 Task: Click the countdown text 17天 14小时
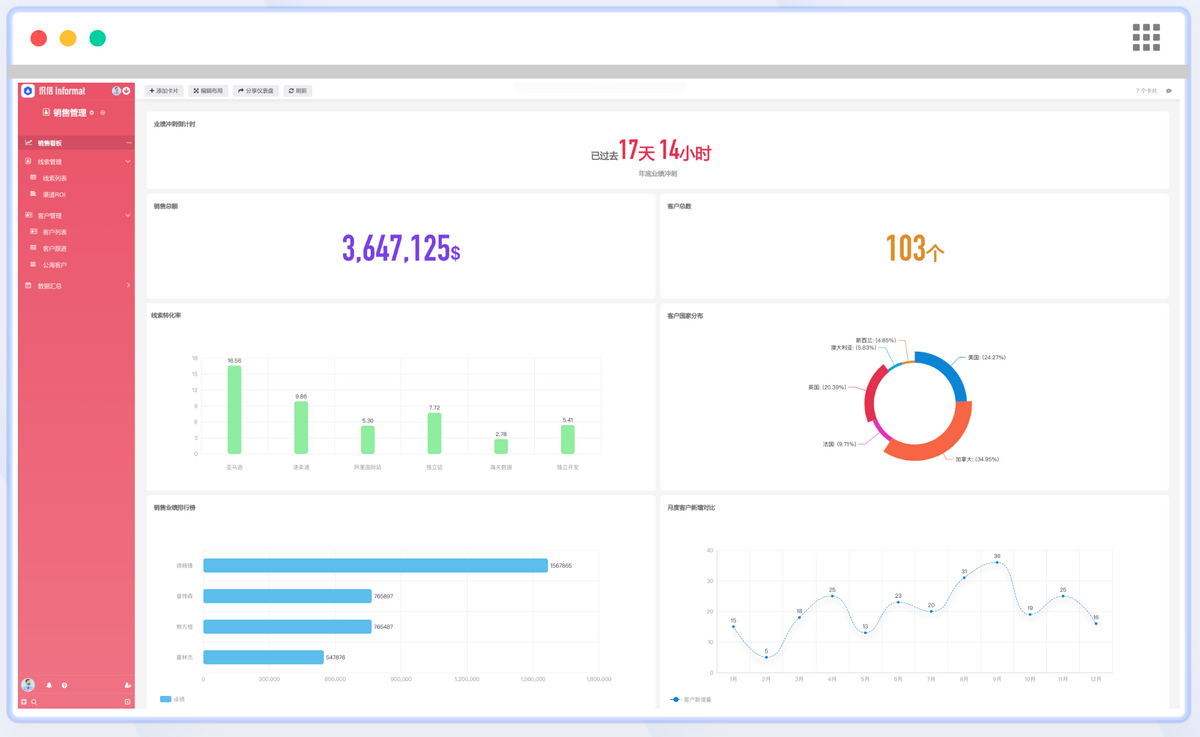coord(664,151)
